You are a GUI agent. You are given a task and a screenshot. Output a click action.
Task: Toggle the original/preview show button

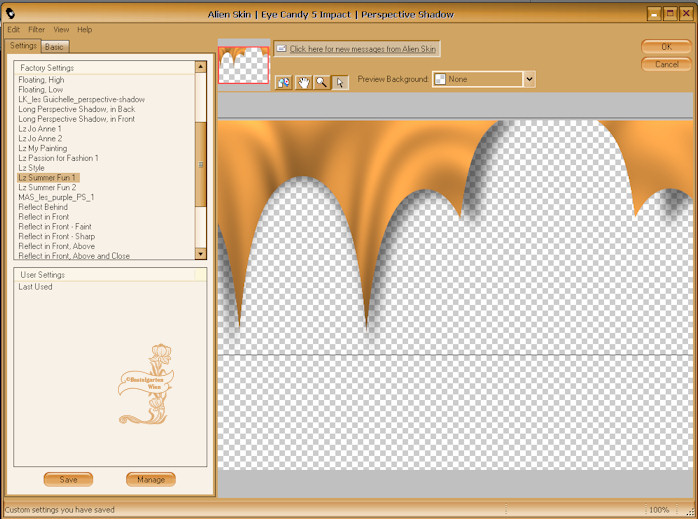[x=284, y=82]
